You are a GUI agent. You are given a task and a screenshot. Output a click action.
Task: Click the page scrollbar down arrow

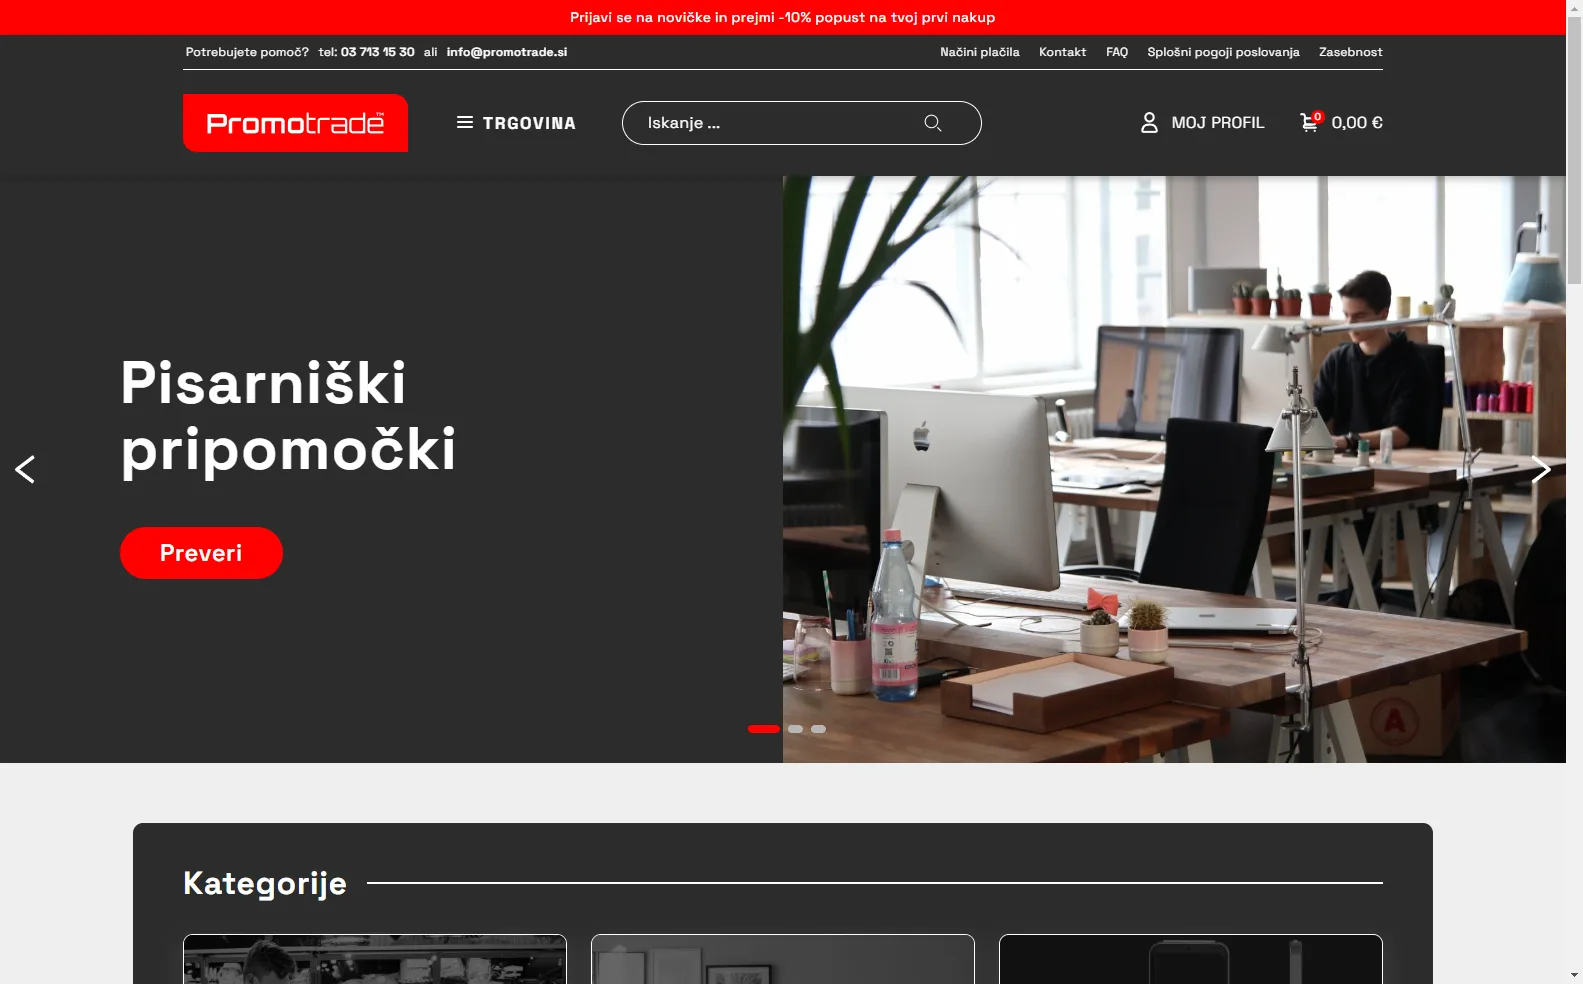(x=1574, y=975)
